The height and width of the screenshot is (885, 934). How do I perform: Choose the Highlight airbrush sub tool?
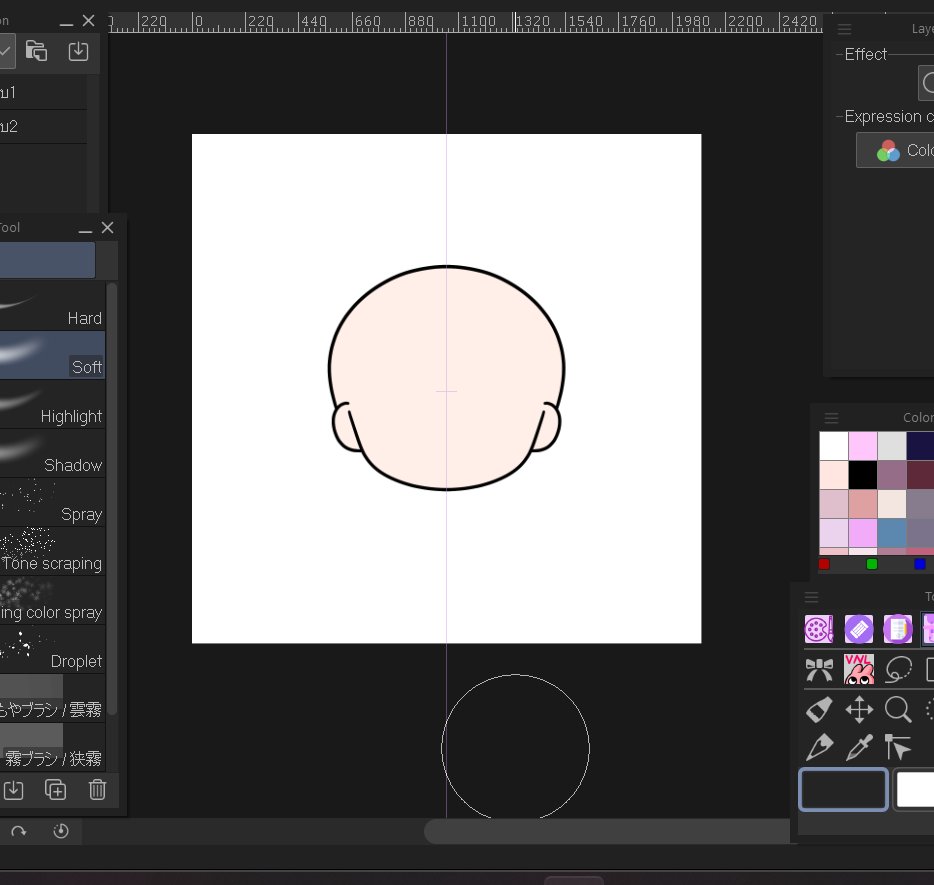(x=52, y=404)
